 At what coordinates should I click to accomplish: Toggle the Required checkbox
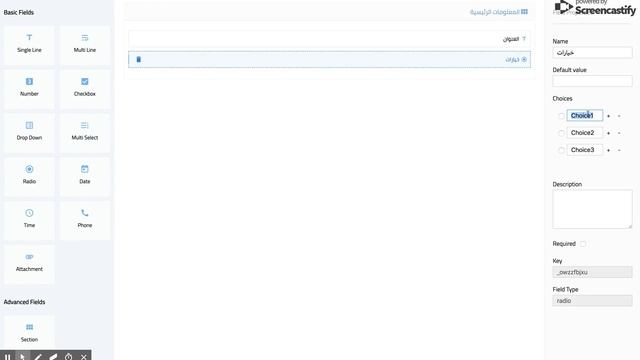tap(583, 244)
